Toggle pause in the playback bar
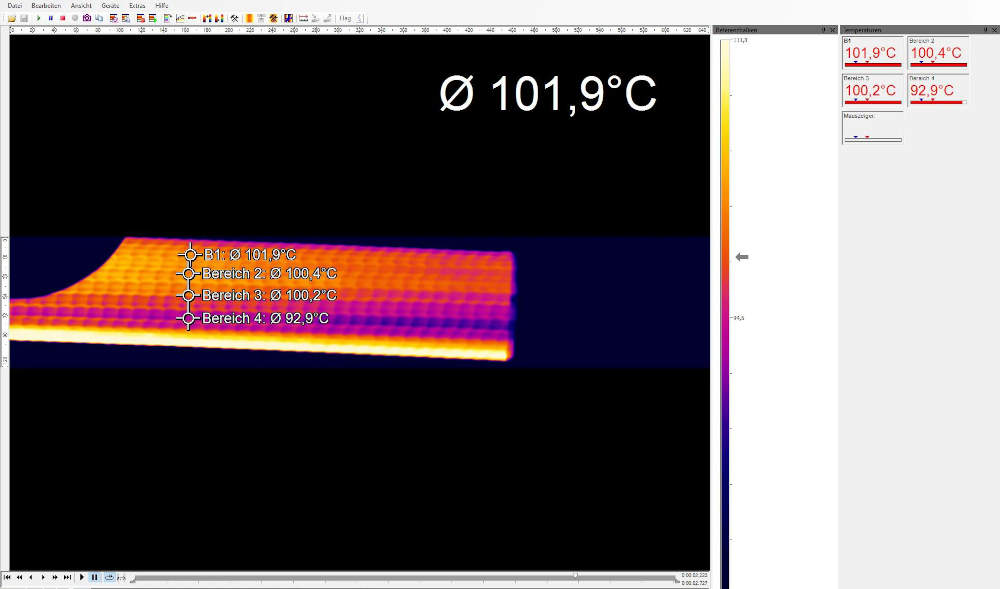This screenshot has height=589, width=1000. tap(94, 577)
